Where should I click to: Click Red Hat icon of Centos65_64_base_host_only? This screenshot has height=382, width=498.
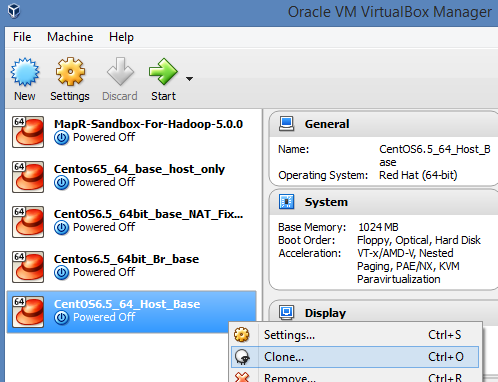[x=28, y=177]
